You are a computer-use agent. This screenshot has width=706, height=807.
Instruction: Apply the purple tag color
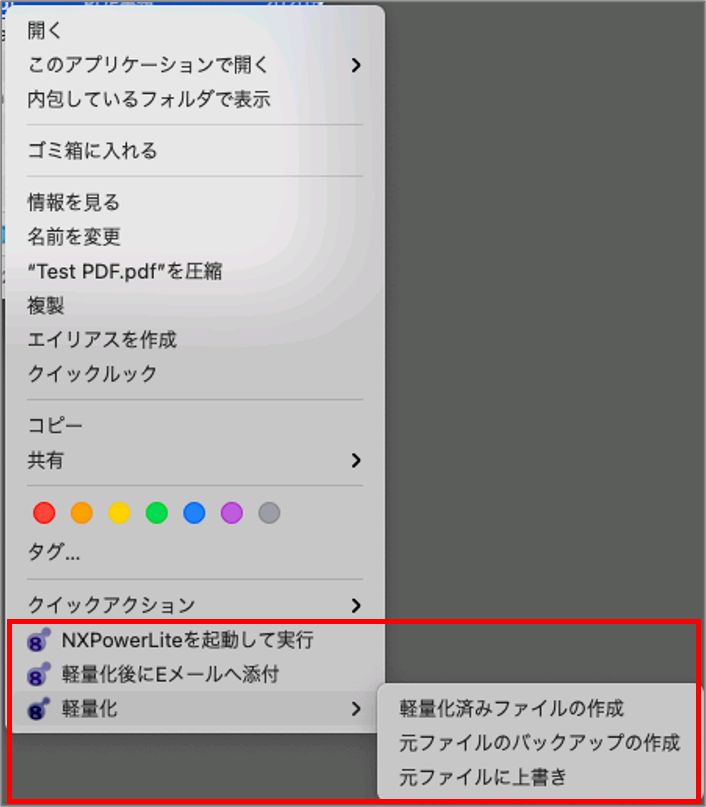click(x=232, y=513)
